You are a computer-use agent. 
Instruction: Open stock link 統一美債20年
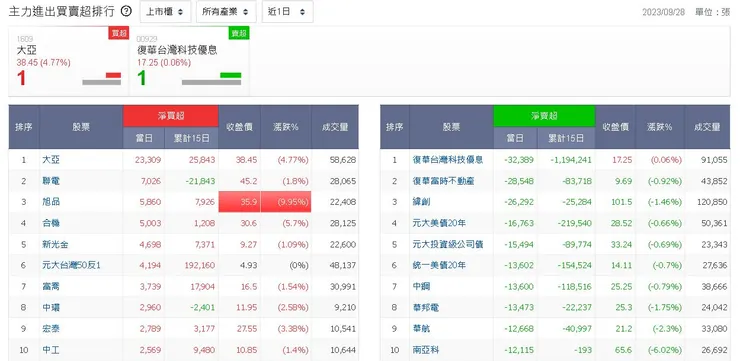coord(439,266)
